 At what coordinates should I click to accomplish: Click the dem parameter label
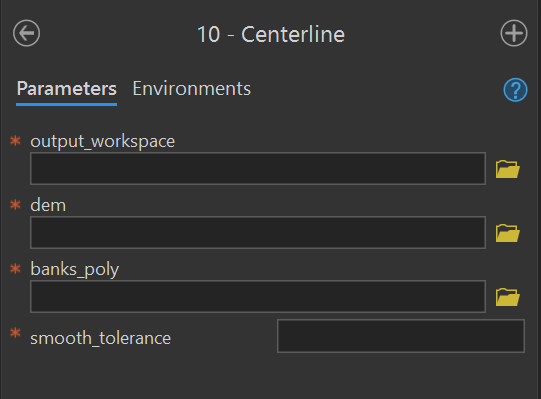click(48, 205)
